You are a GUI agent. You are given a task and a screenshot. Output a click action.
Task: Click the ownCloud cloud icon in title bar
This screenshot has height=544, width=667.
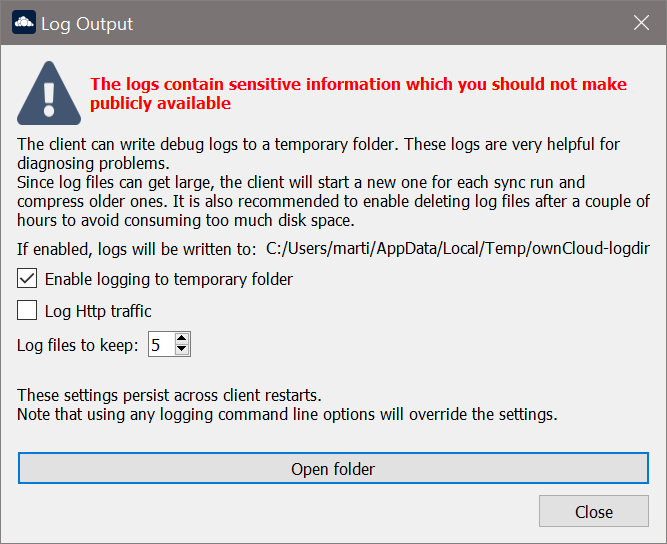point(23,23)
